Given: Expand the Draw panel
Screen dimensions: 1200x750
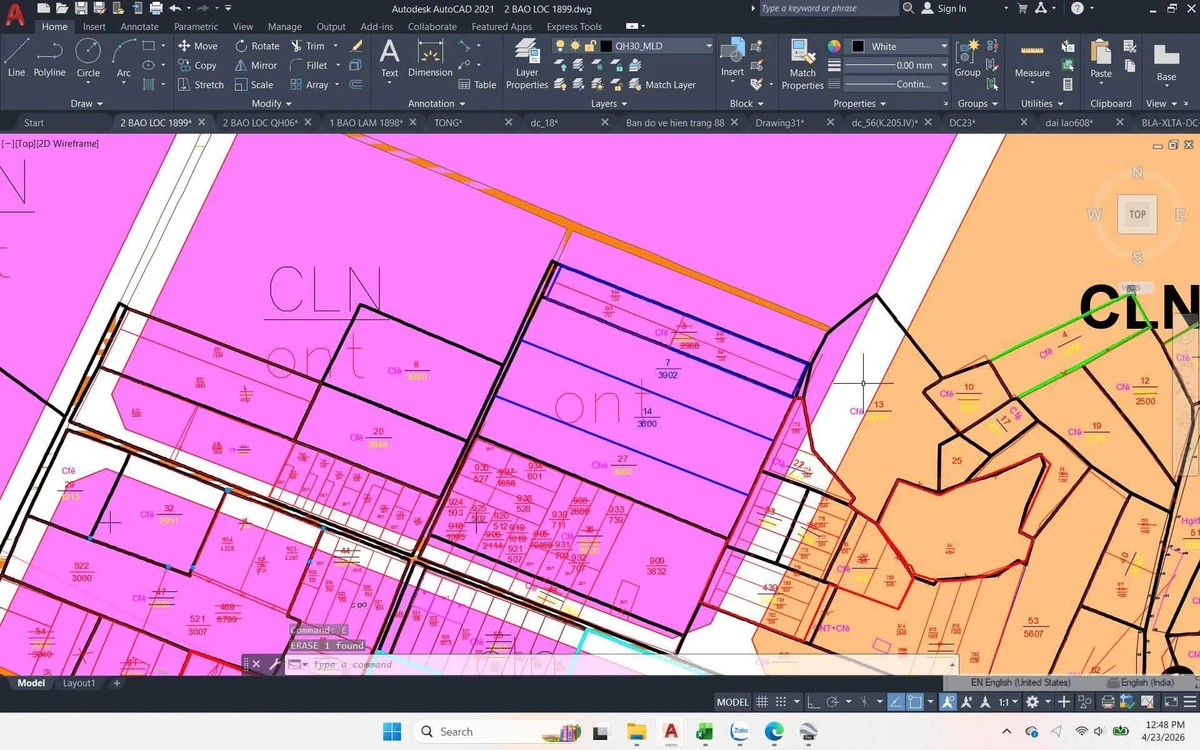Looking at the screenshot, I should [86, 103].
